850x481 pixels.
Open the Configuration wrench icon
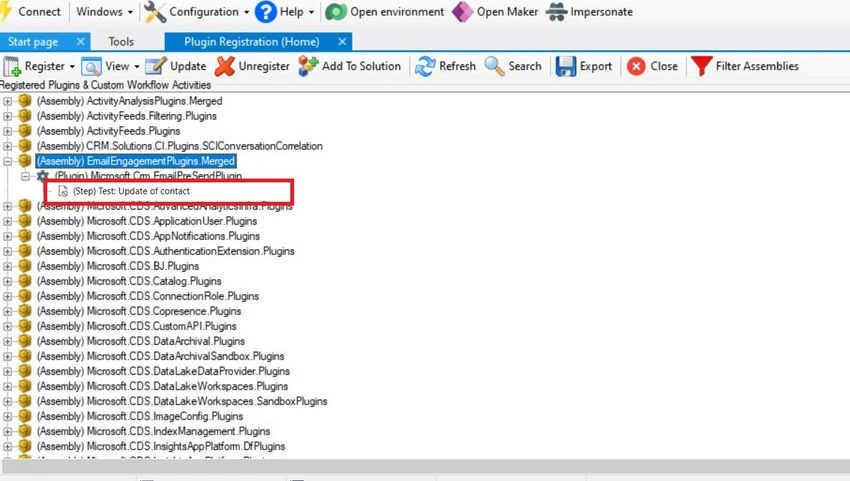coord(155,12)
